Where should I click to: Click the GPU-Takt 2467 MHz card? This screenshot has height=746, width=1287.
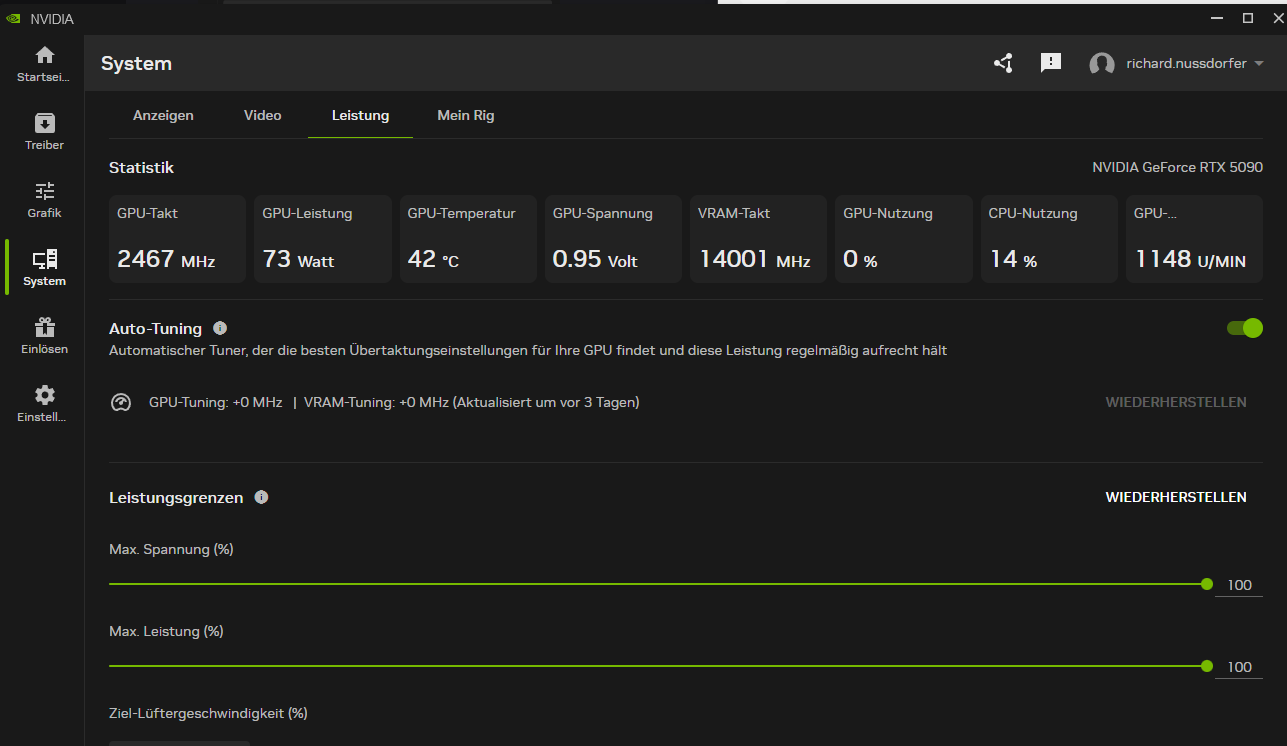tap(177, 239)
